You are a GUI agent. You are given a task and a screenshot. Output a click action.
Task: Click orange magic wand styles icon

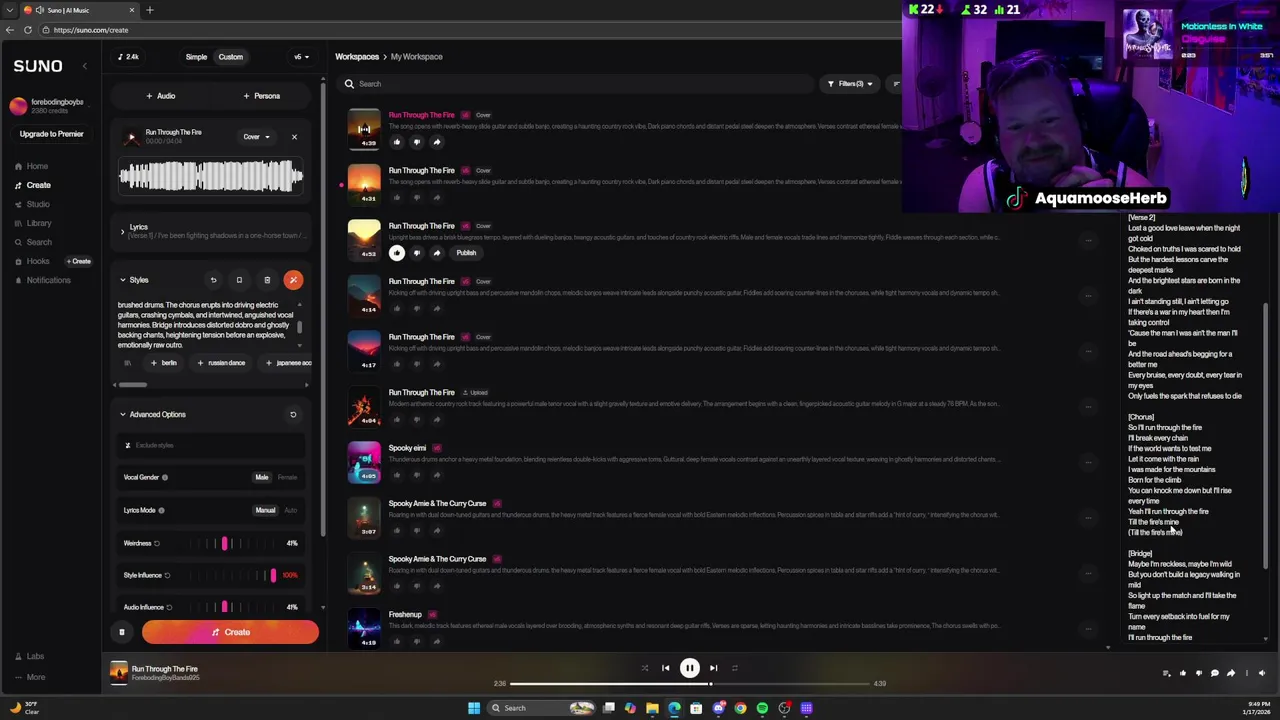(x=293, y=280)
